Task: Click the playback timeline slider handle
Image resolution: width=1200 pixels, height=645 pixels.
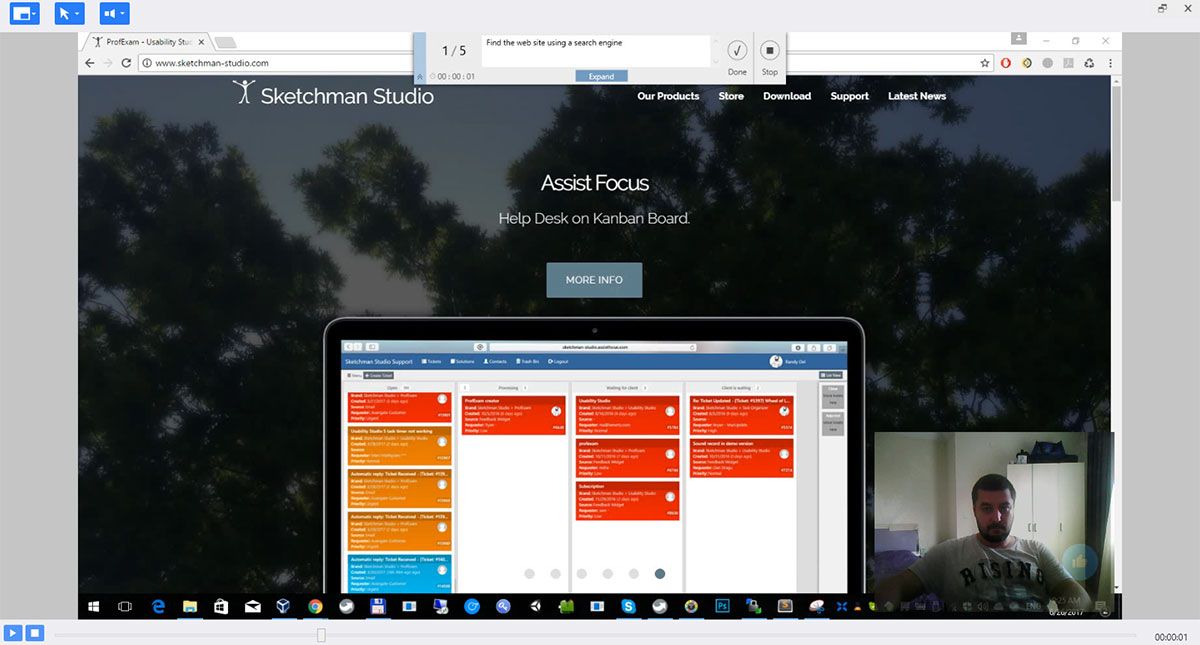Action: point(321,635)
